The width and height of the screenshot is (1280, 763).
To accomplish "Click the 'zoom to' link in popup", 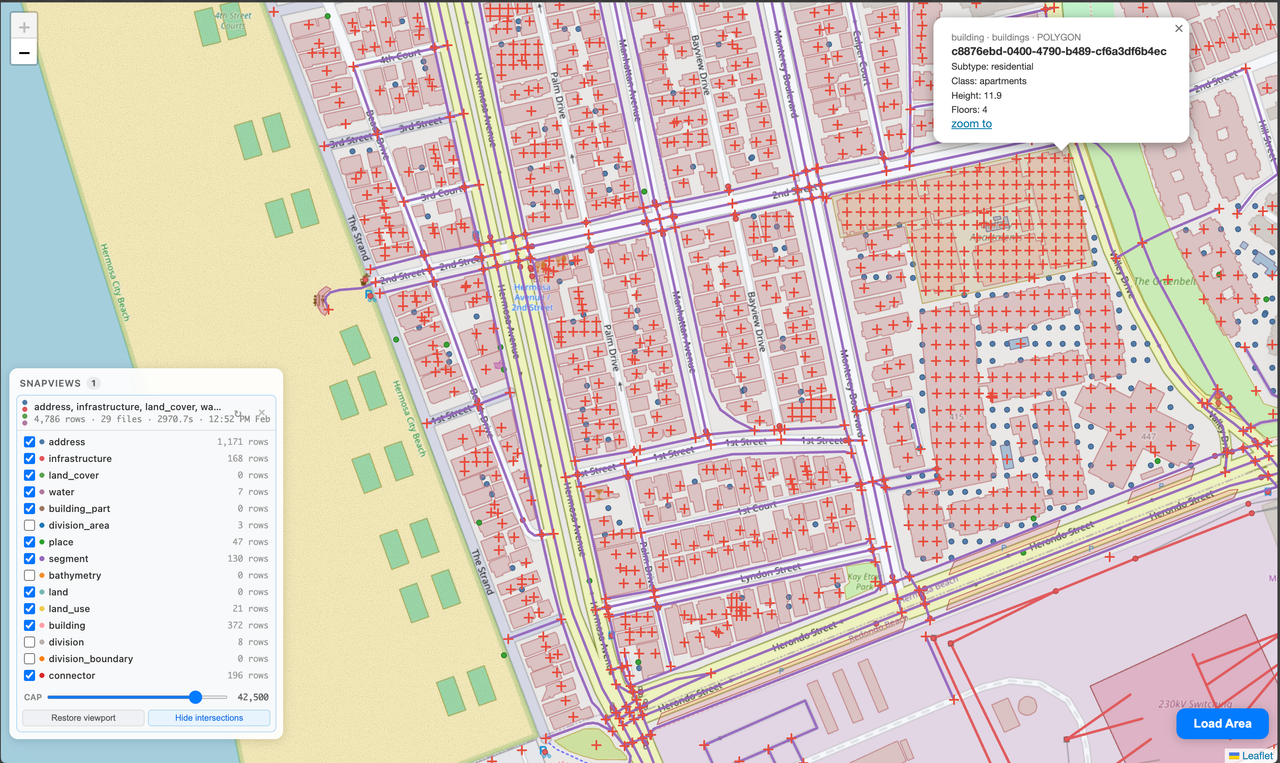I will click(971, 124).
